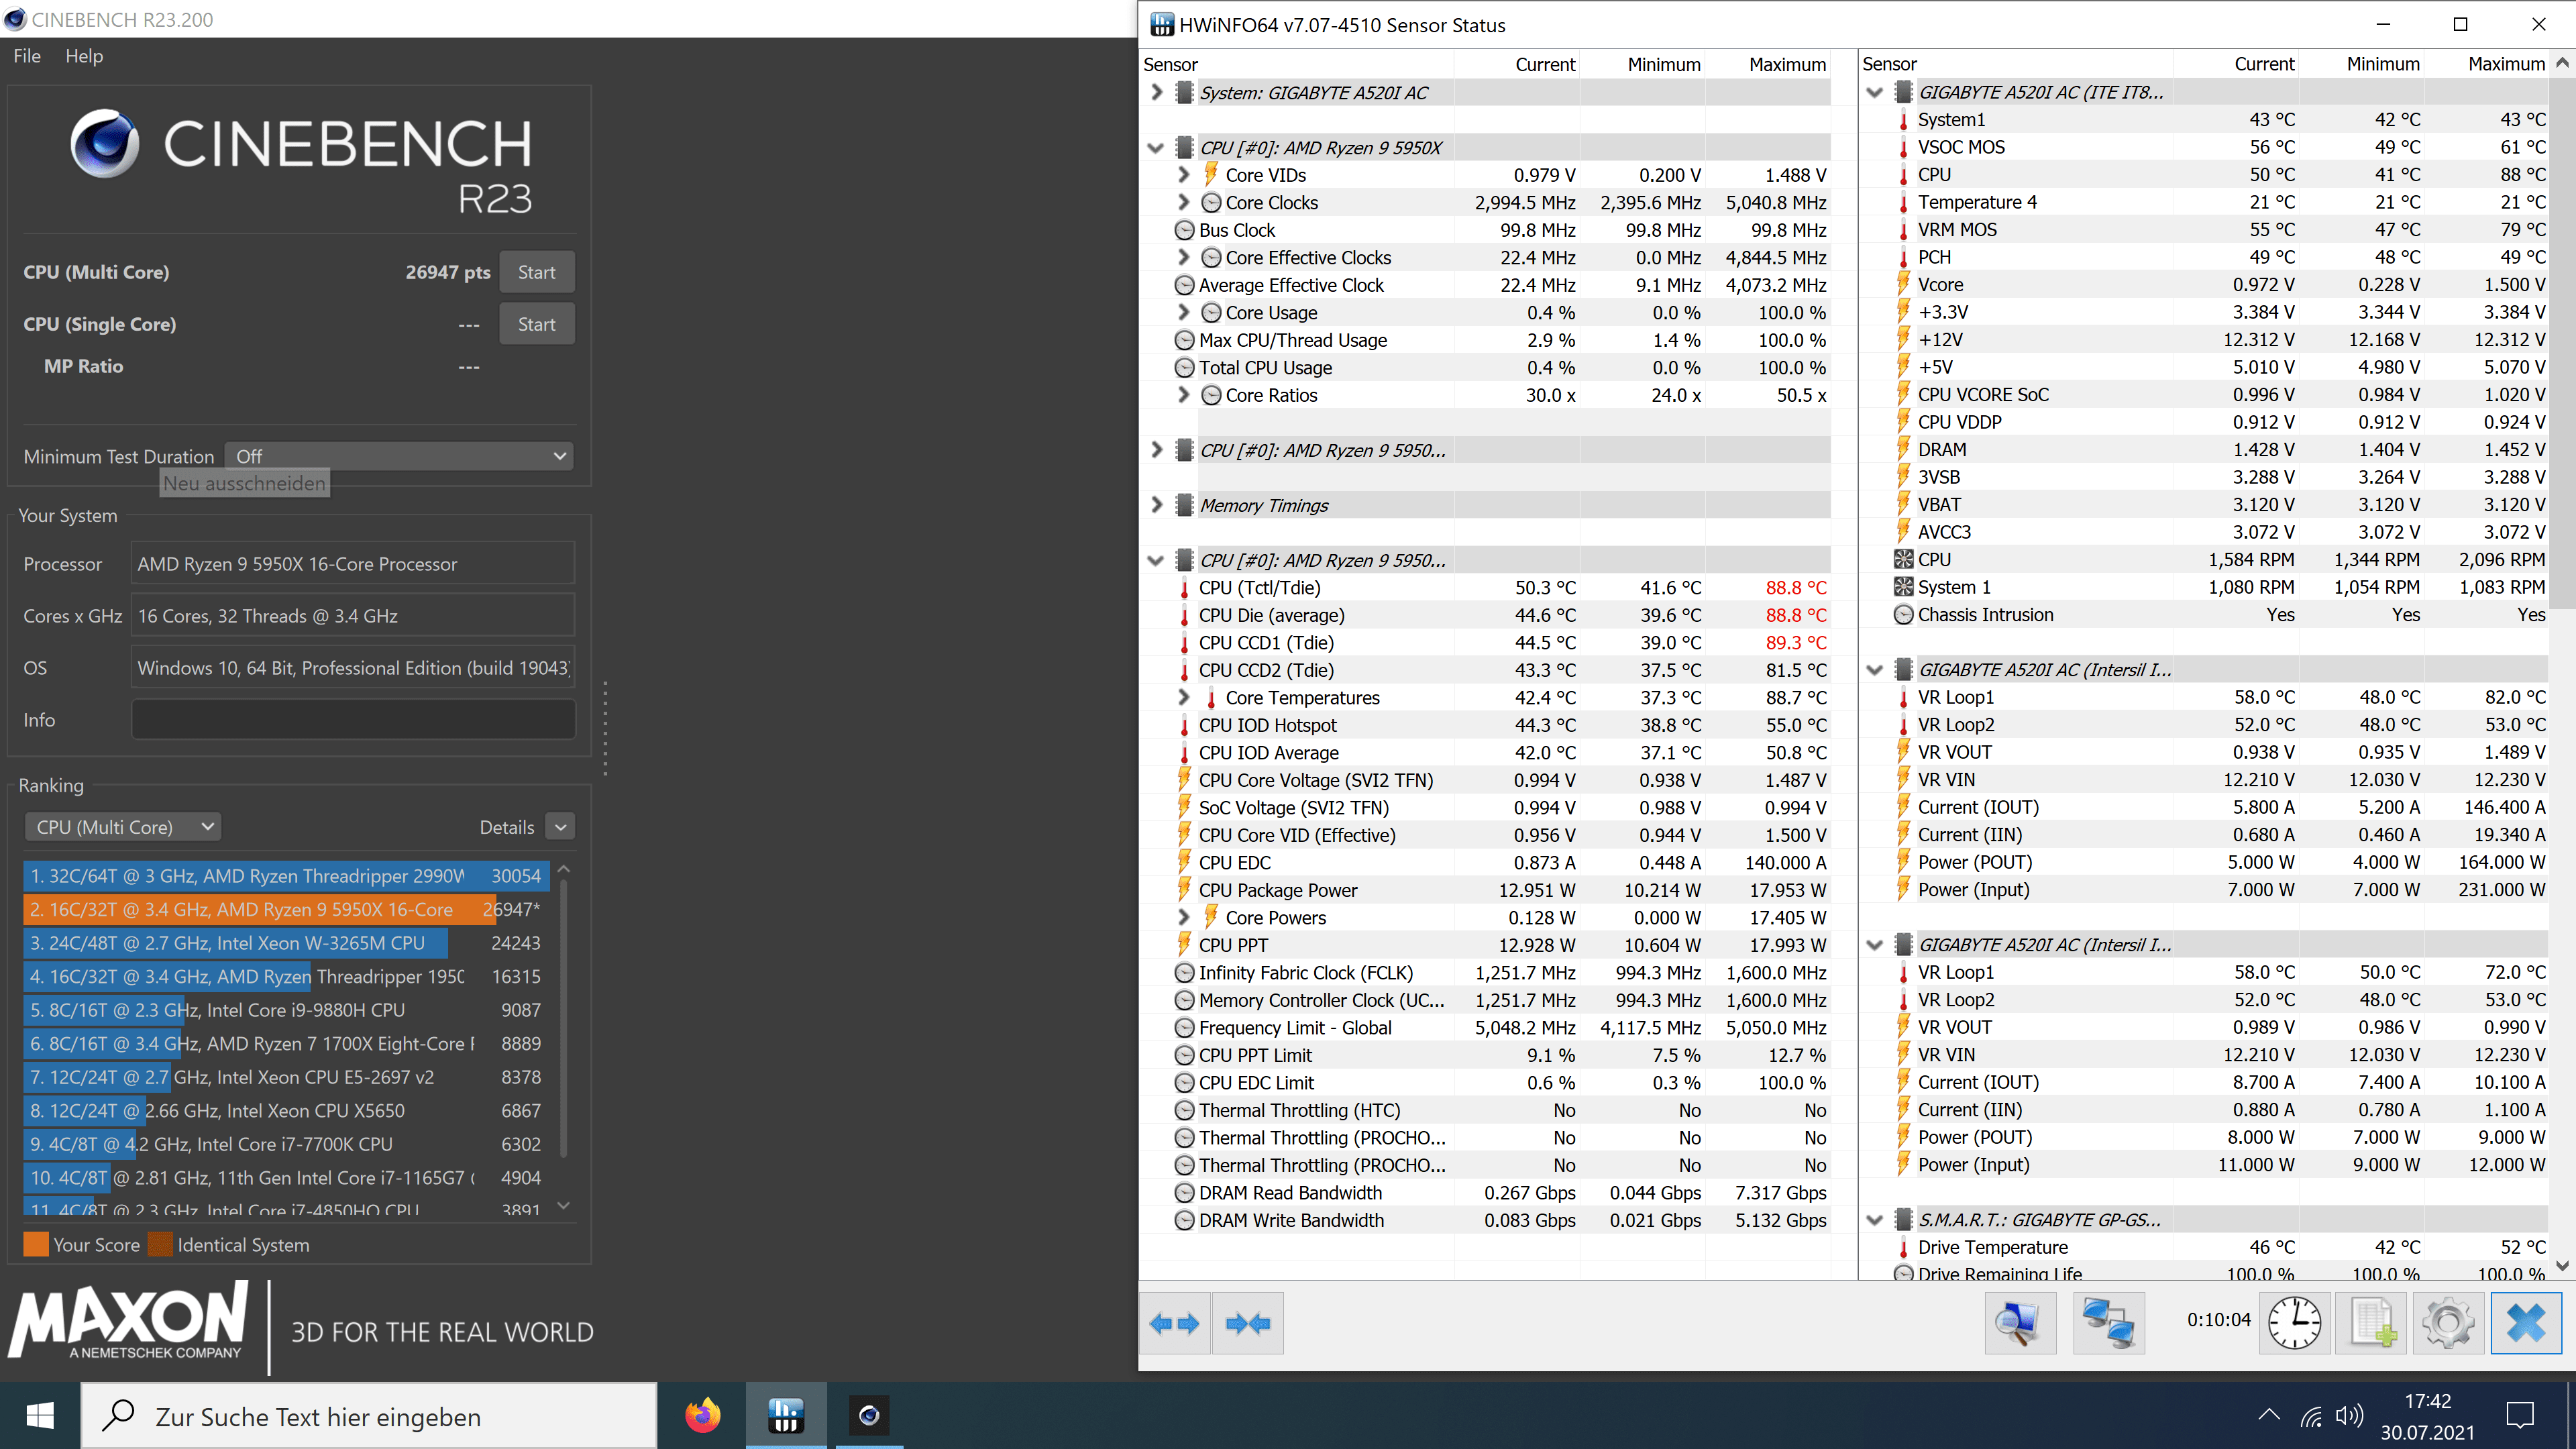The image size is (2576, 1449).
Task: Click the Identical System color swatch
Action: coord(161,1245)
